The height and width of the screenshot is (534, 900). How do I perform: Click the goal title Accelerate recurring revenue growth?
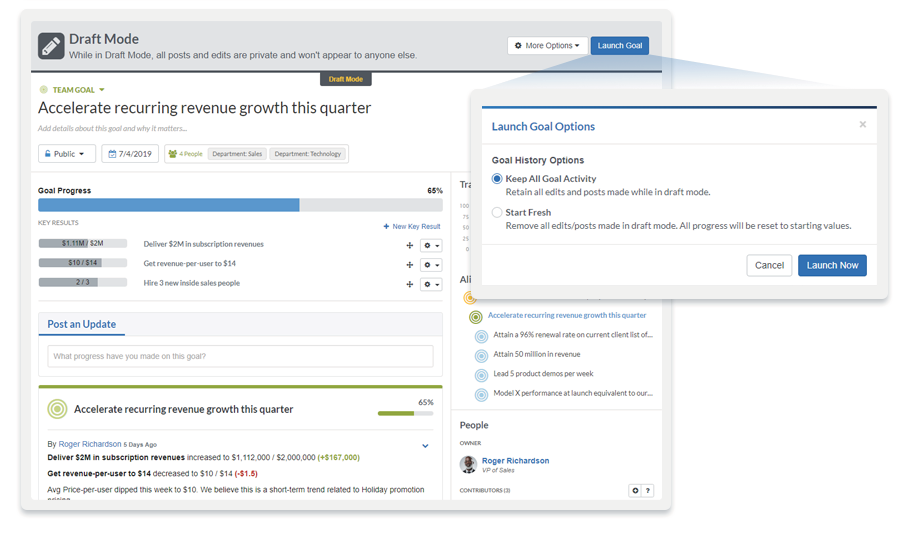204,108
